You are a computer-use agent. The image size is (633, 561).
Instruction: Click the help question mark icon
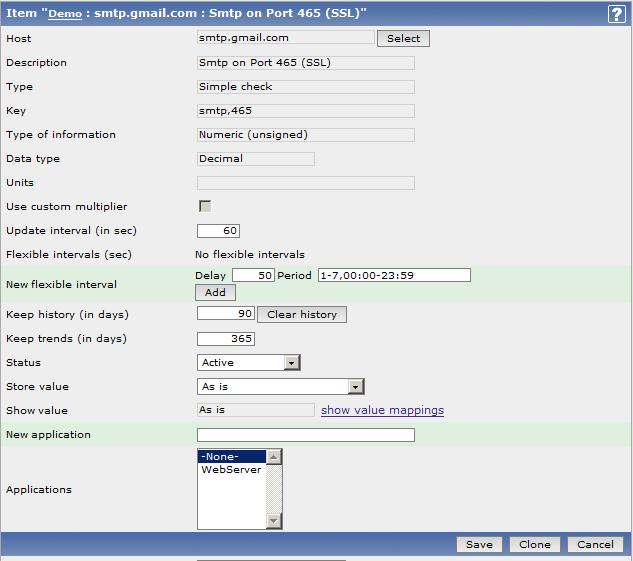(x=617, y=14)
